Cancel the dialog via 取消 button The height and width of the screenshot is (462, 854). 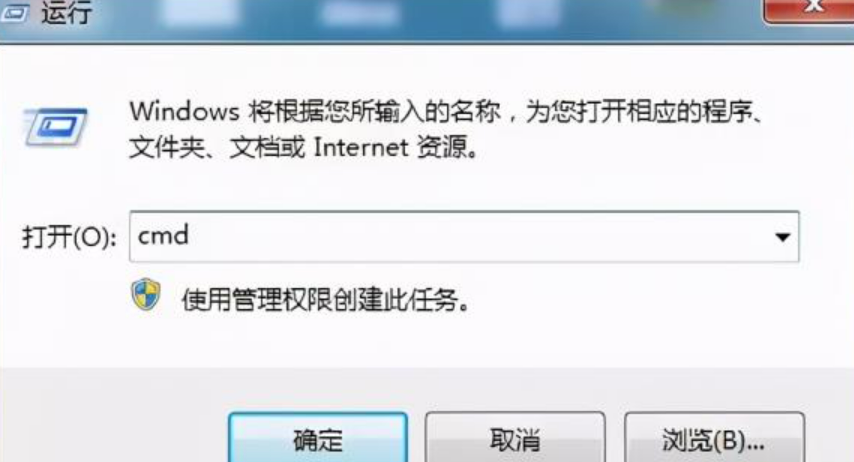pos(515,438)
